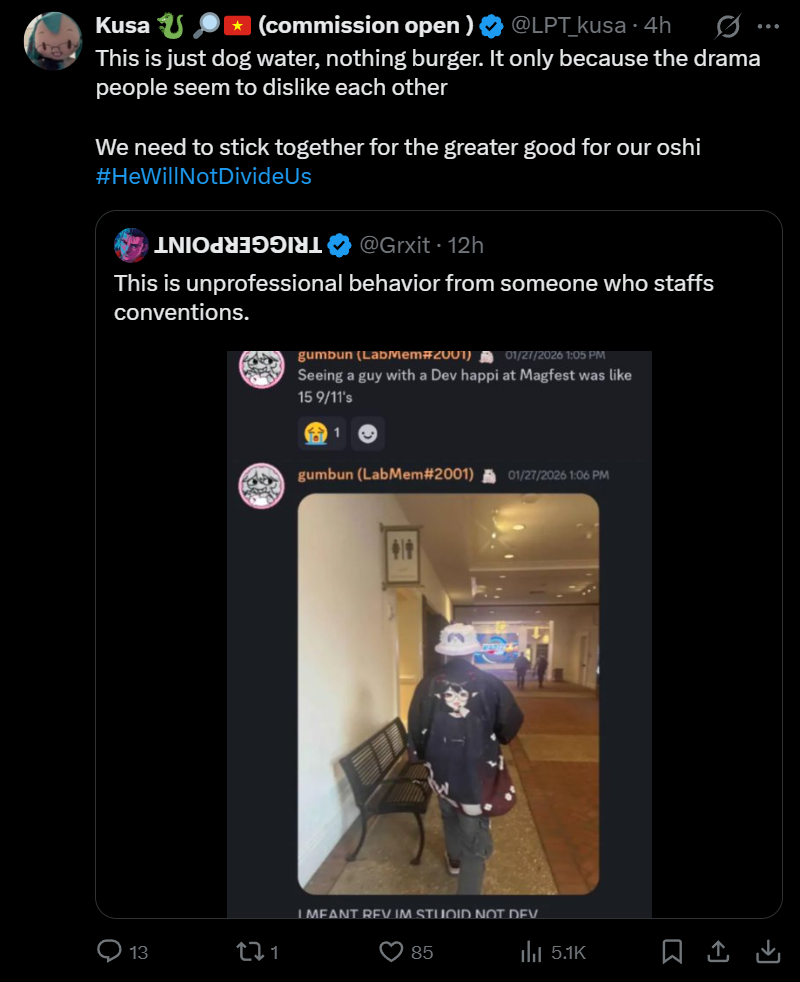Bookmark this post
This screenshot has height=982, width=800.
672,952
